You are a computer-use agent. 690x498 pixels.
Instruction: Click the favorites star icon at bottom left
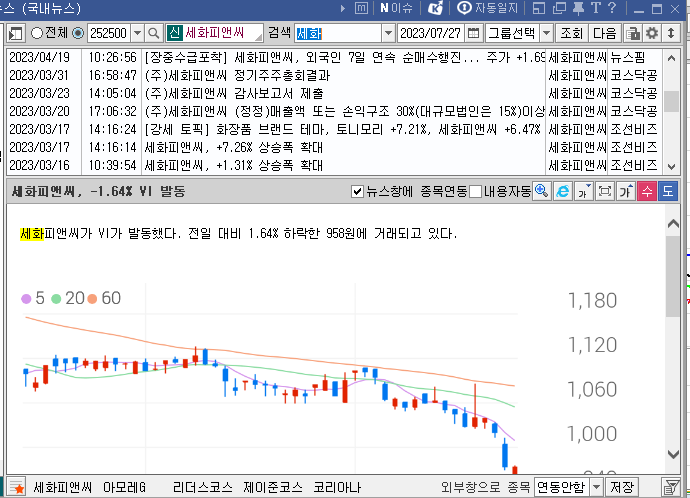point(18,487)
